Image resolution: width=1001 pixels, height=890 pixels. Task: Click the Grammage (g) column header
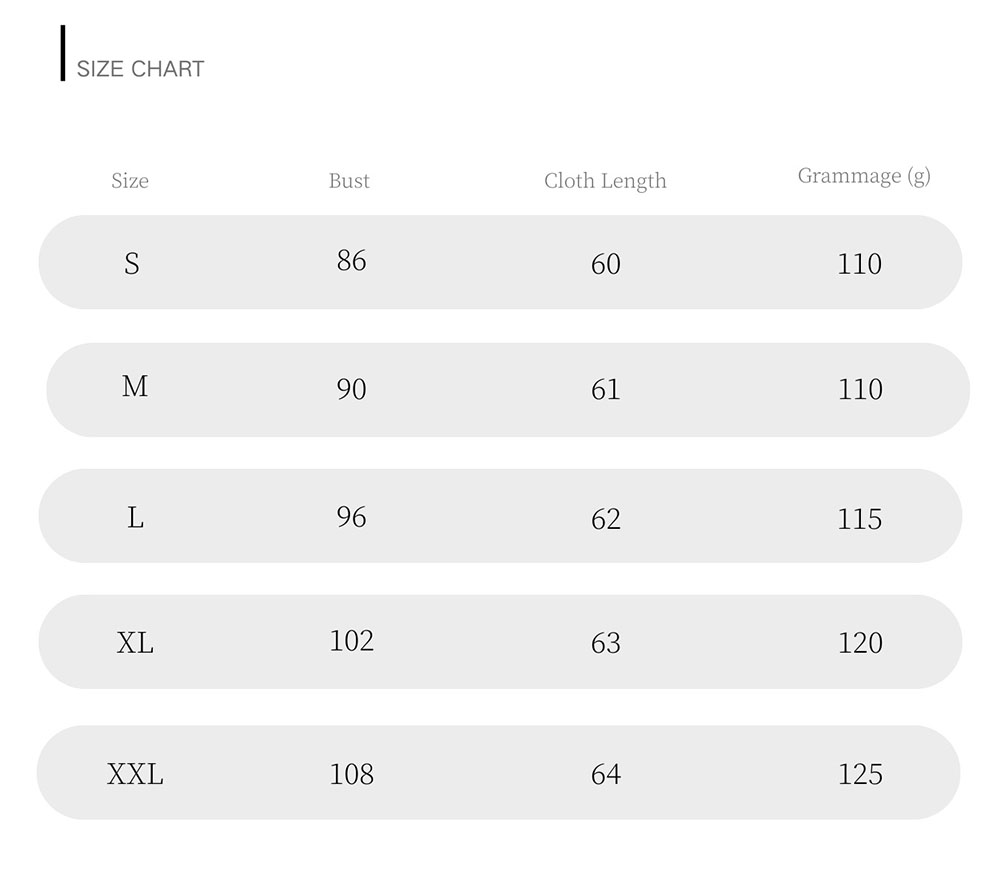[864, 176]
